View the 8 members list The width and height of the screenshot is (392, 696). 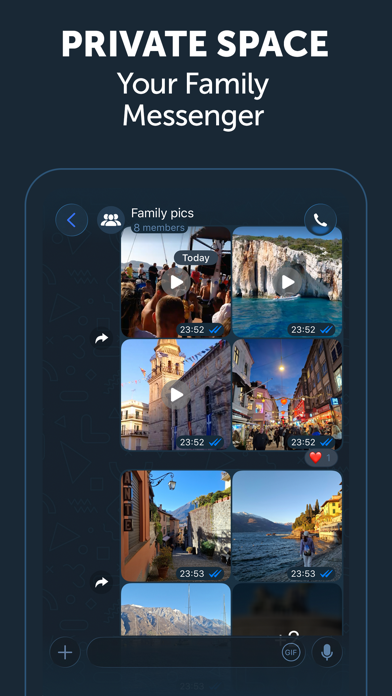[x=159, y=228]
